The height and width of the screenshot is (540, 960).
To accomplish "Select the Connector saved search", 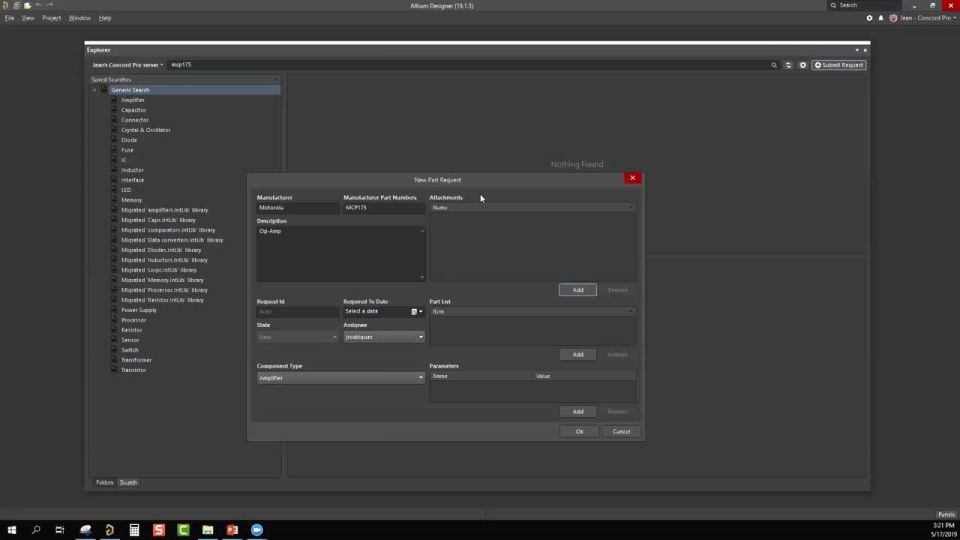I will coord(135,120).
